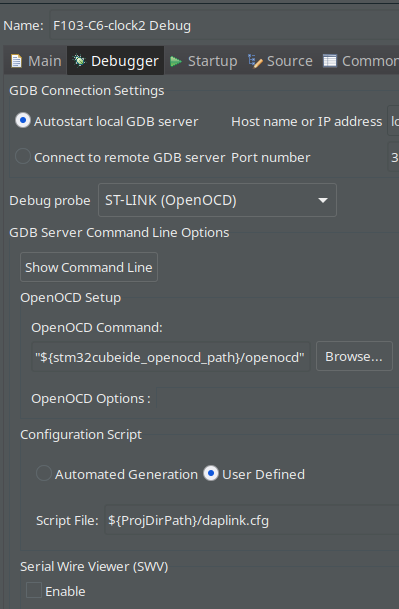This screenshot has height=609, width=399.
Task: Click the Script File path field
Action: pyautogui.click(x=252, y=520)
